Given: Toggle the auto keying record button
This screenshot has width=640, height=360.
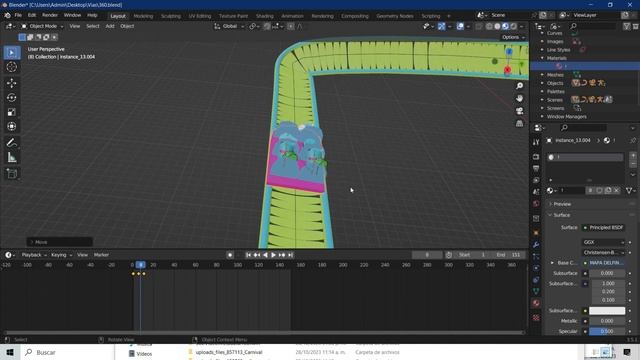Looking at the screenshot, I should [230, 255].
